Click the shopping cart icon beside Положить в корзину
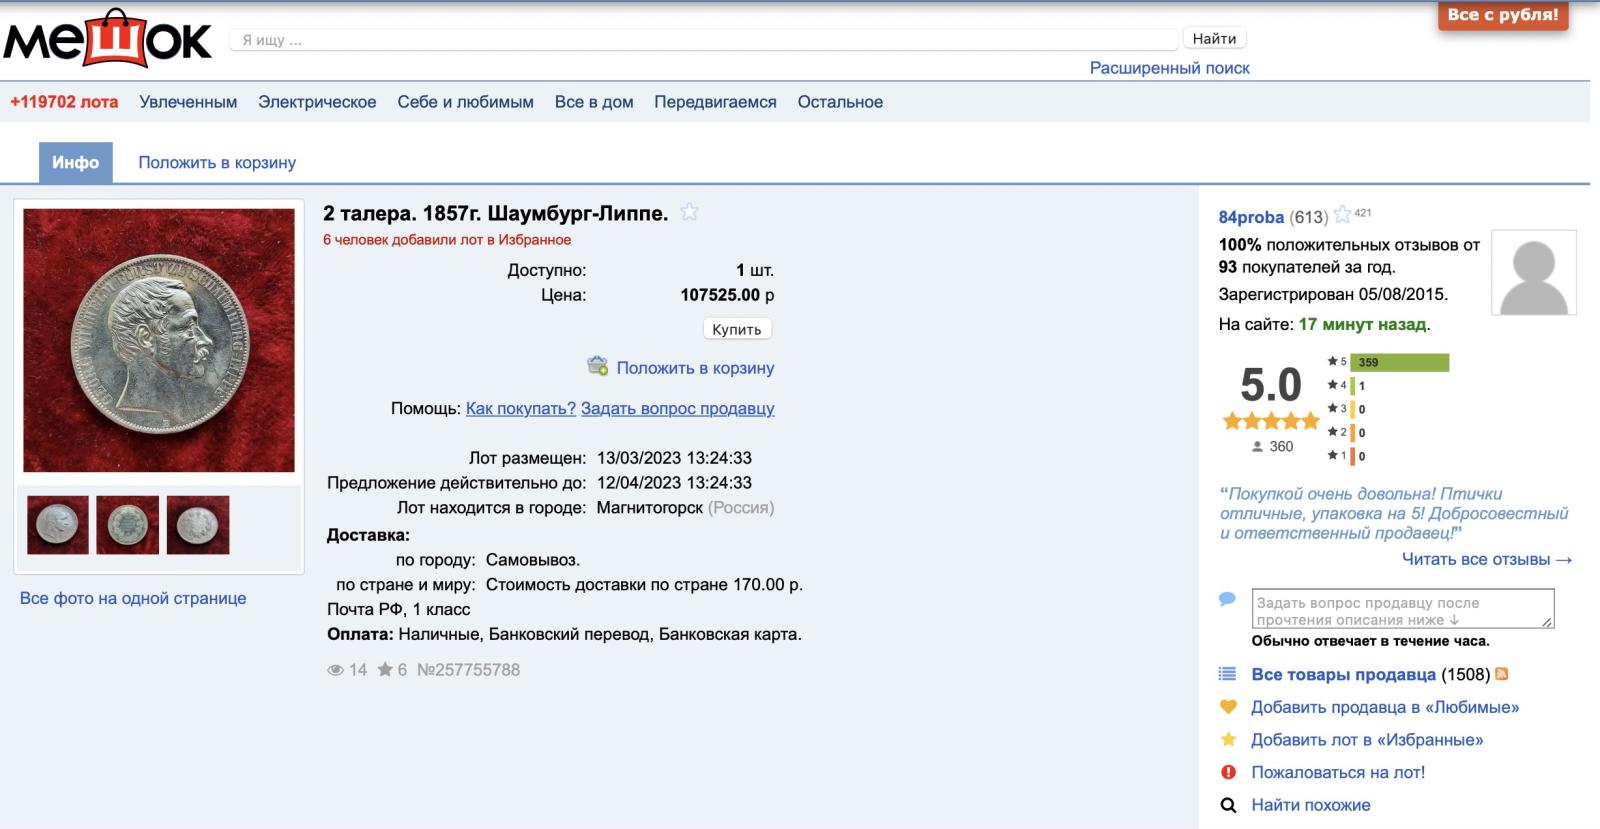The height and width of the screenshot is (829, 1600). [x=597, y=366]
